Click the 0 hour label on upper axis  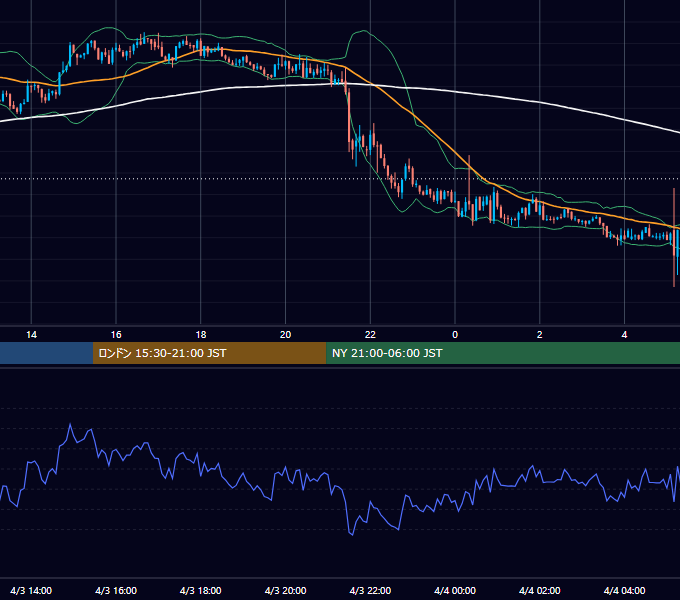(x=455, y=335)
